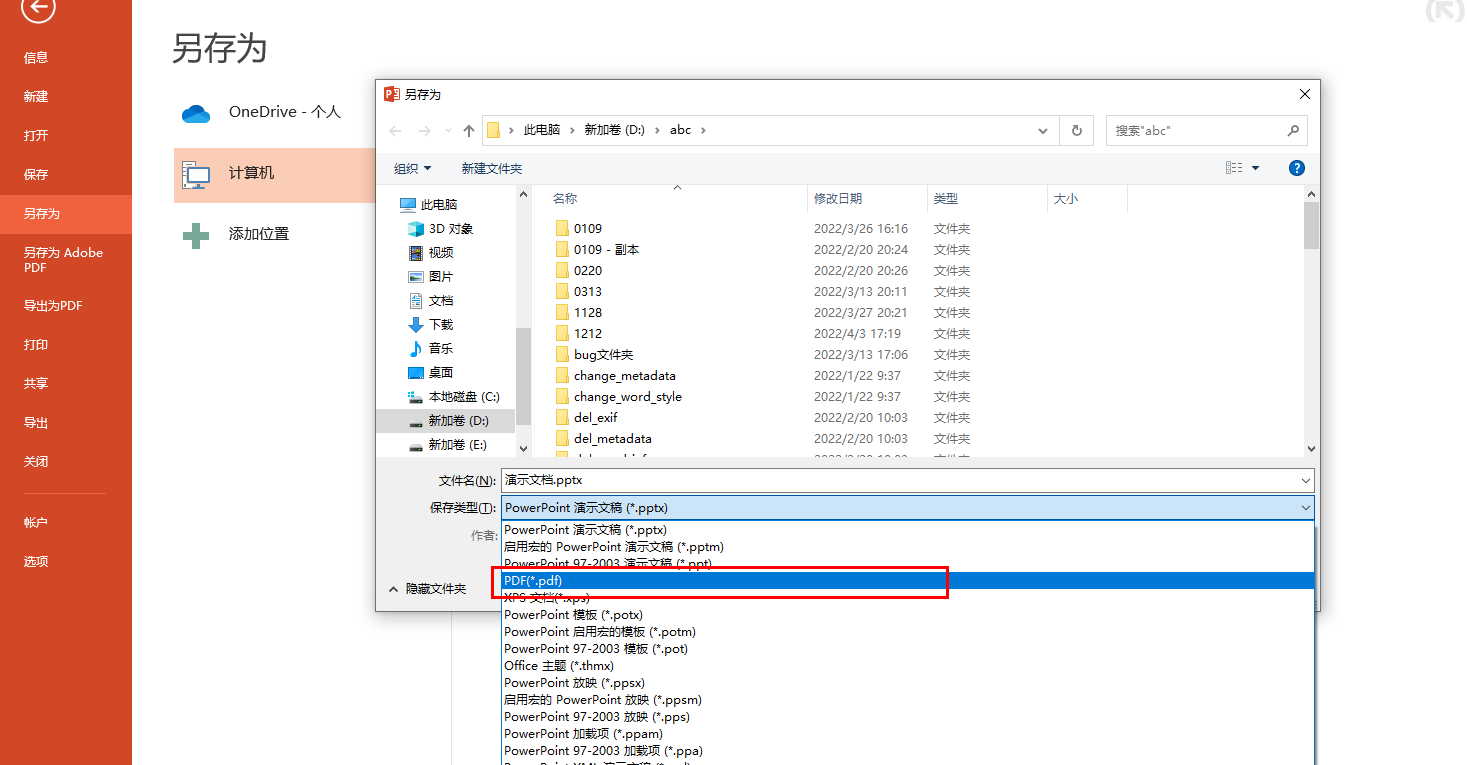Click the 桌面 icon in the navigation pane
This screenshot has height=765, width=1467.
click(x=416, y=373)
